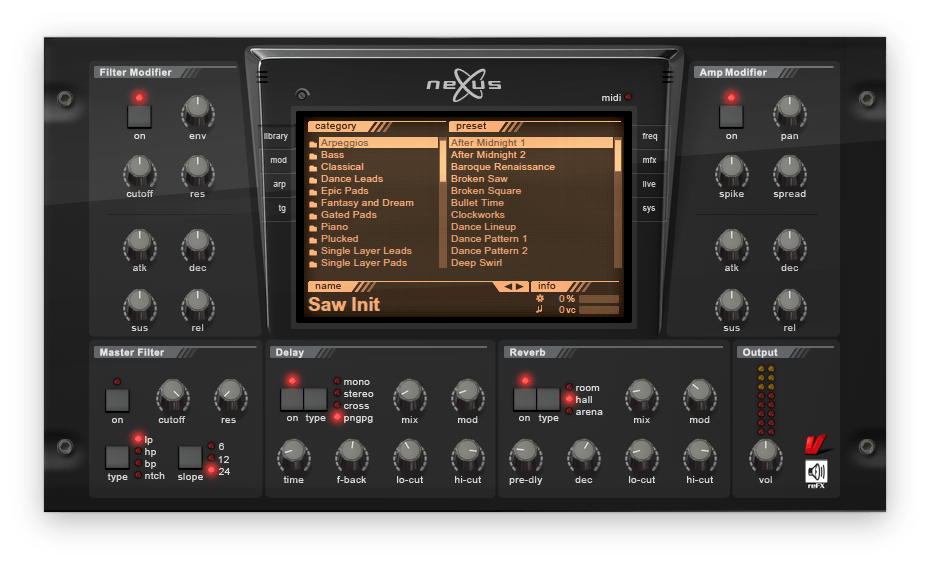The image size is (930, 565).
Task: Toggle Delay on button
Action: coord(292,399)
